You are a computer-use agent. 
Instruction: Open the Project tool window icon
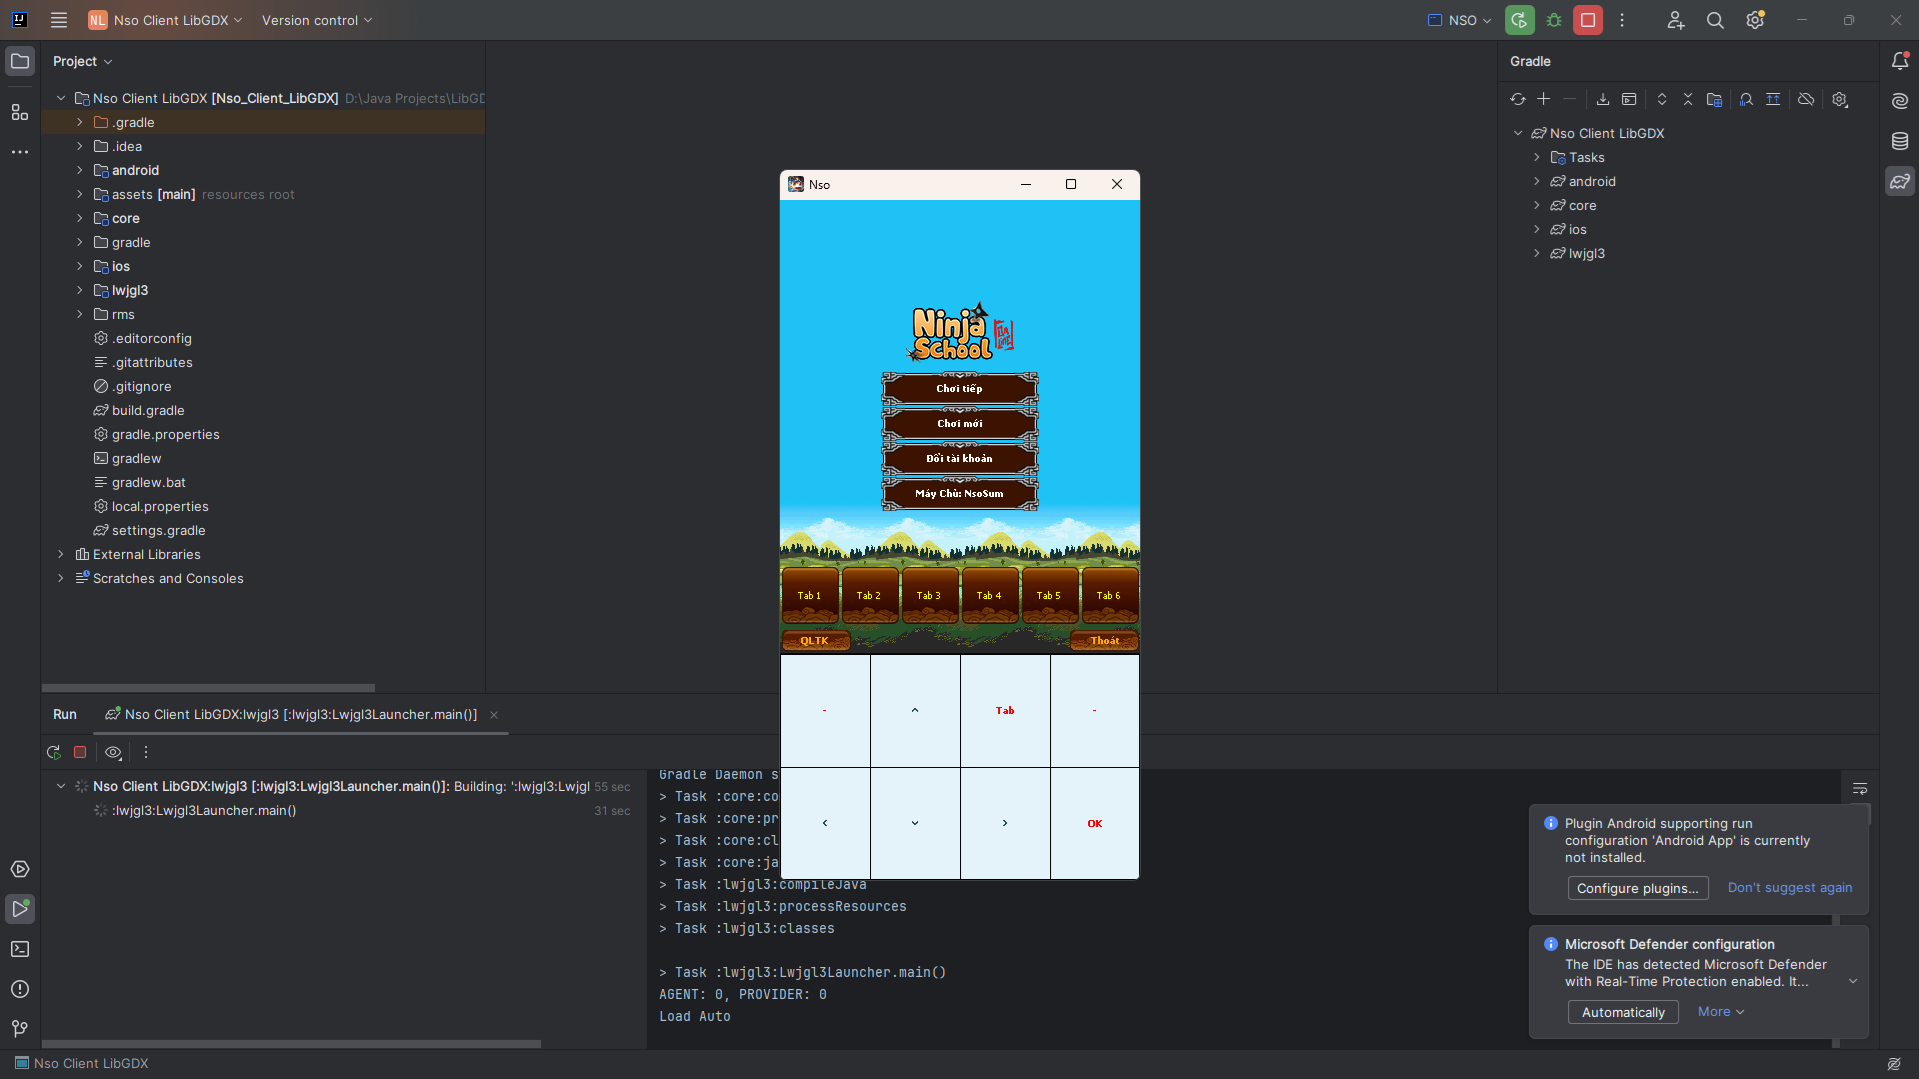pyautogui.click(x=20, y=62)
